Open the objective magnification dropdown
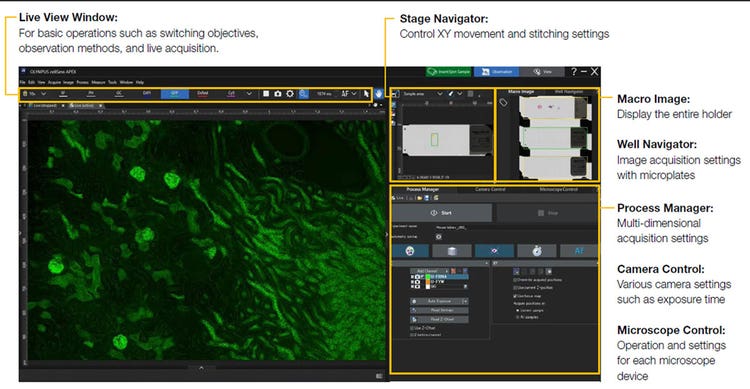Image resolution: width=750 pixels, height=389 pixels. pos(44,94)
